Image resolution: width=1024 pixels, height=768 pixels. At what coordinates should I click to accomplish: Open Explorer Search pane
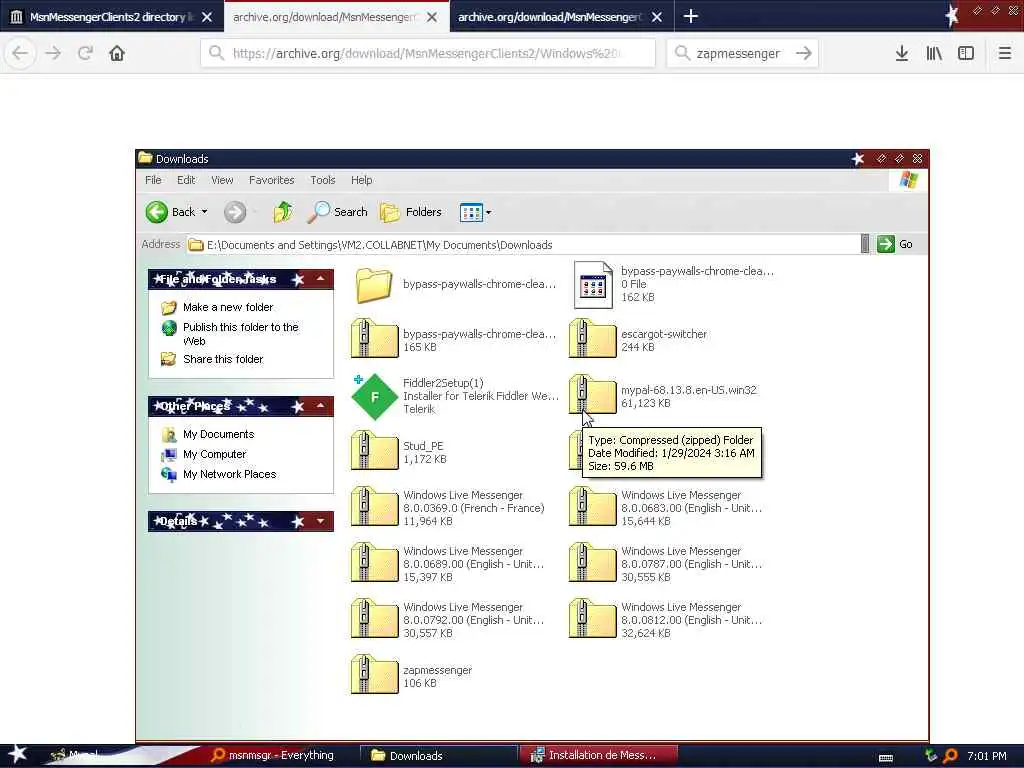pos(337,212)
